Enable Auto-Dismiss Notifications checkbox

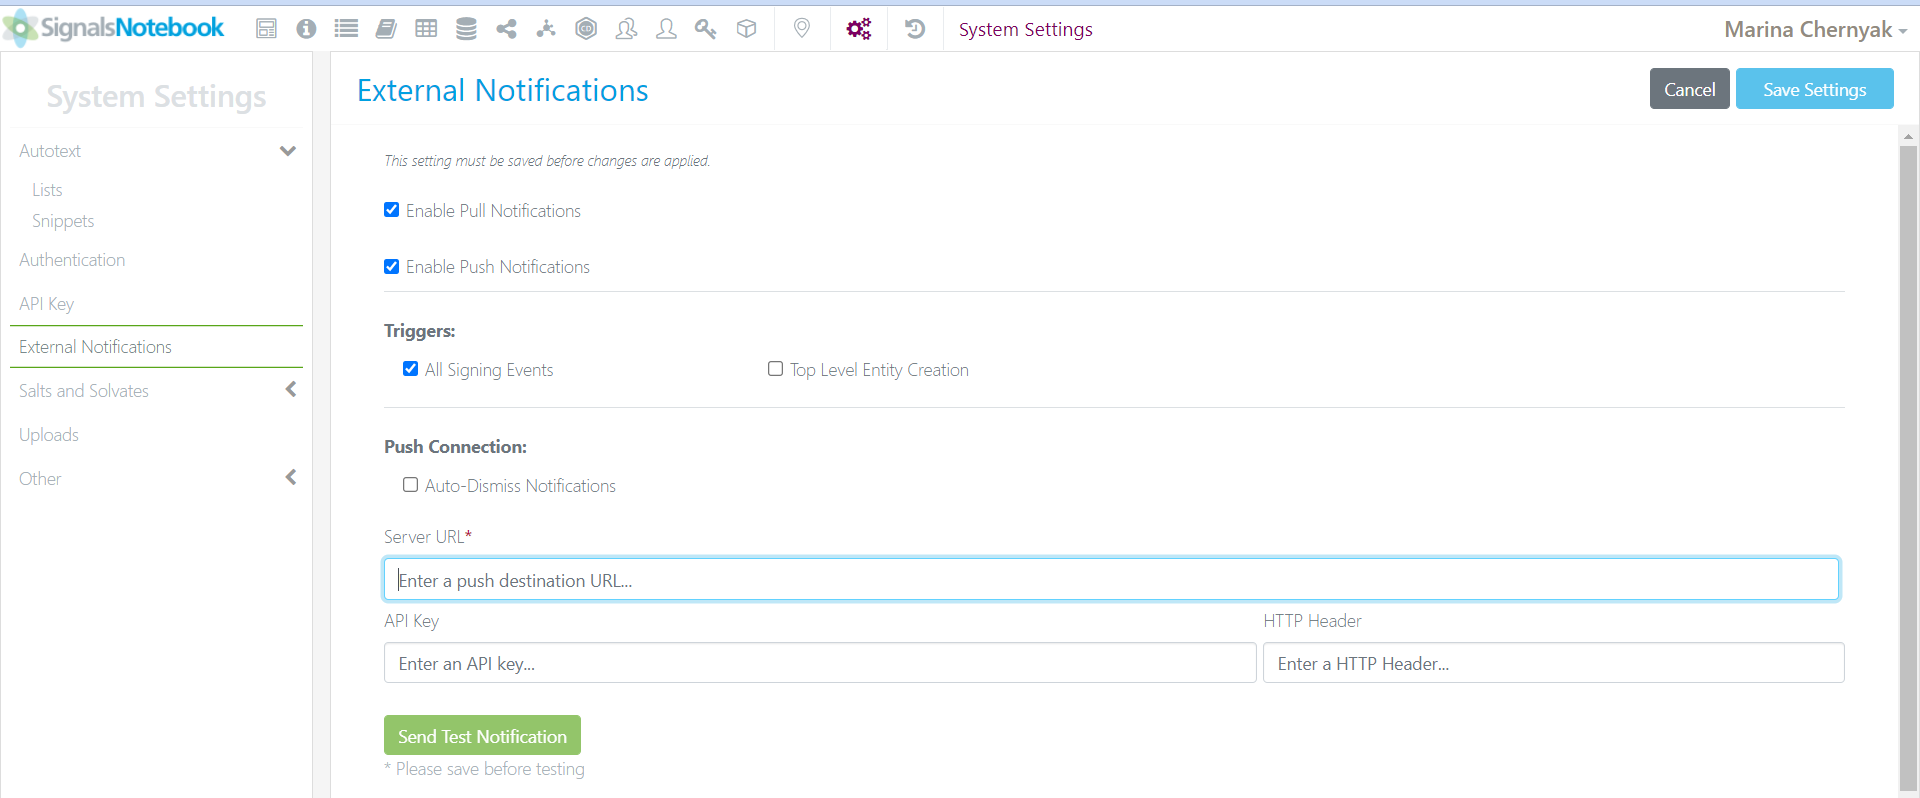[x=410, y=485]
